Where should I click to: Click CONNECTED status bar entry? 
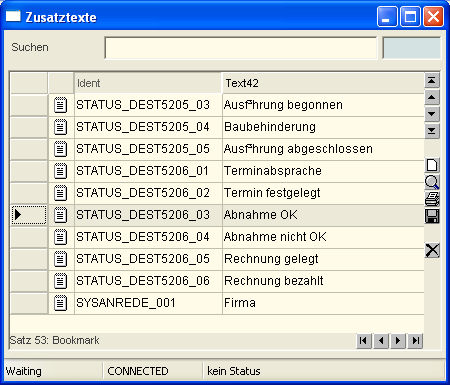(138, 371)
